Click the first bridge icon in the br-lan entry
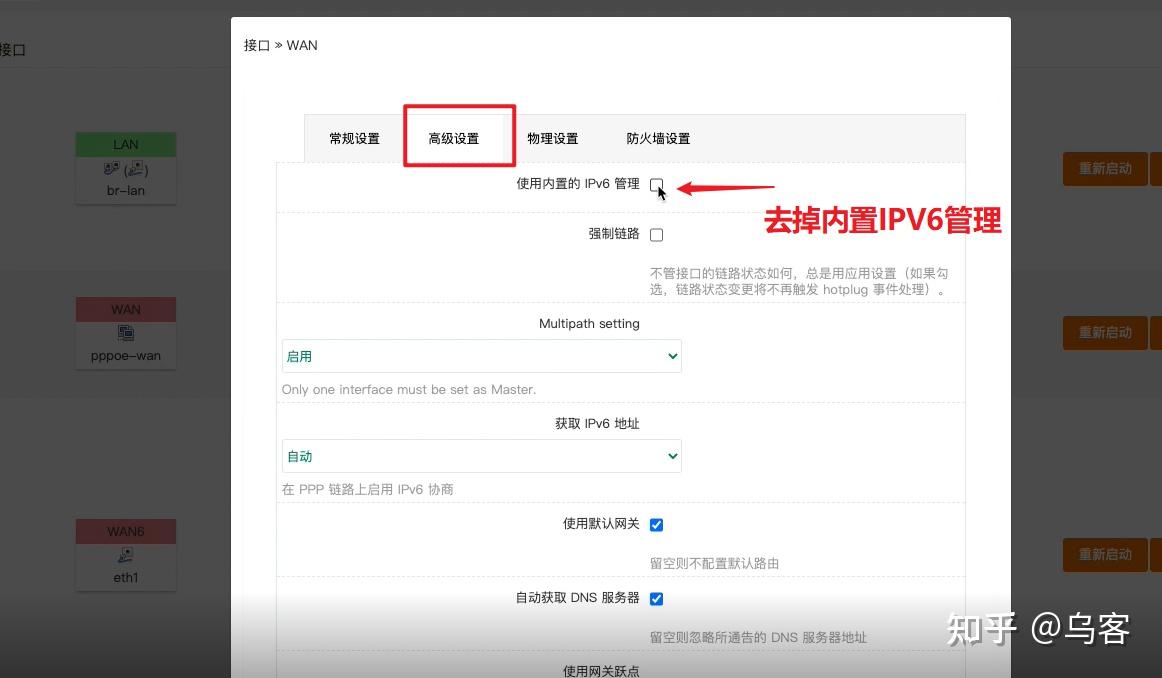This screenshot has width=1162, height=678. click(111, 168)
